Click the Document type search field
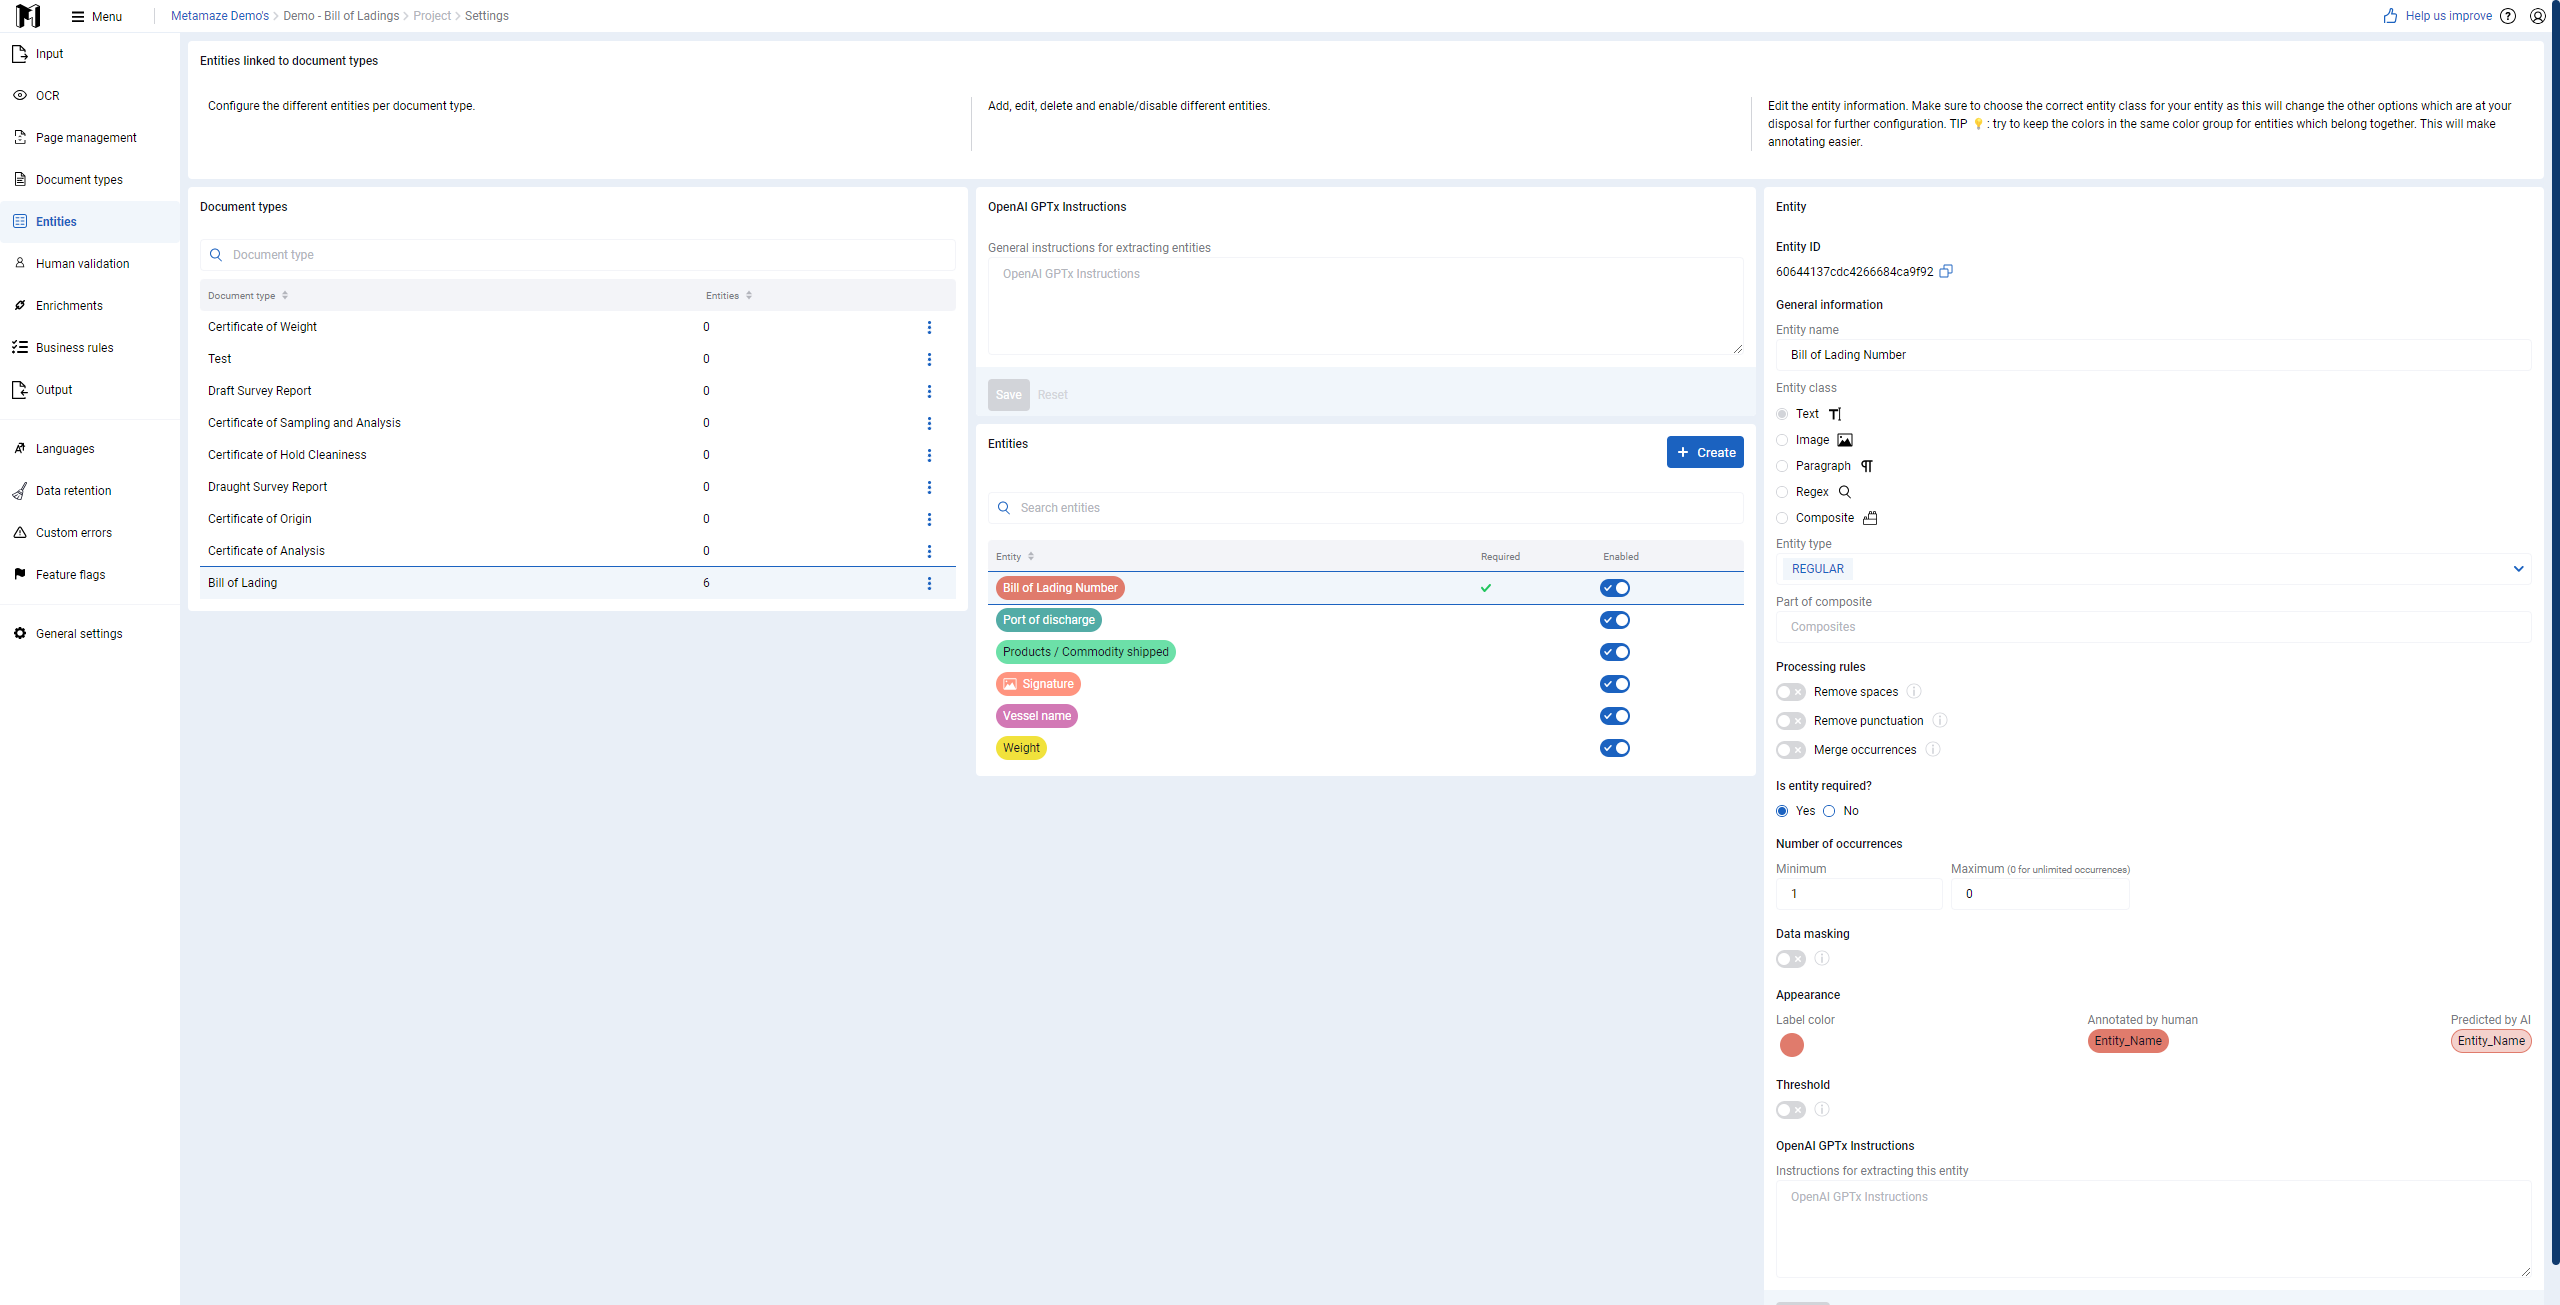Viewport: 2560px width, 1305px height. coord(578,255)
